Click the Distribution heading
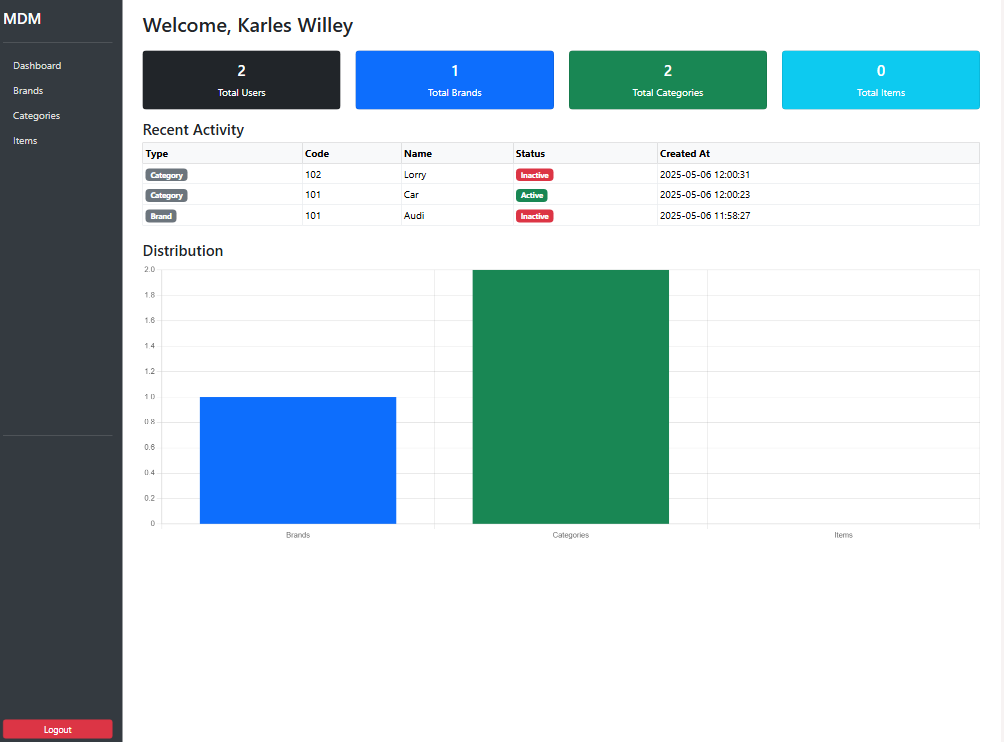This screenshot has width=1004, height=742. coord(183,251)
